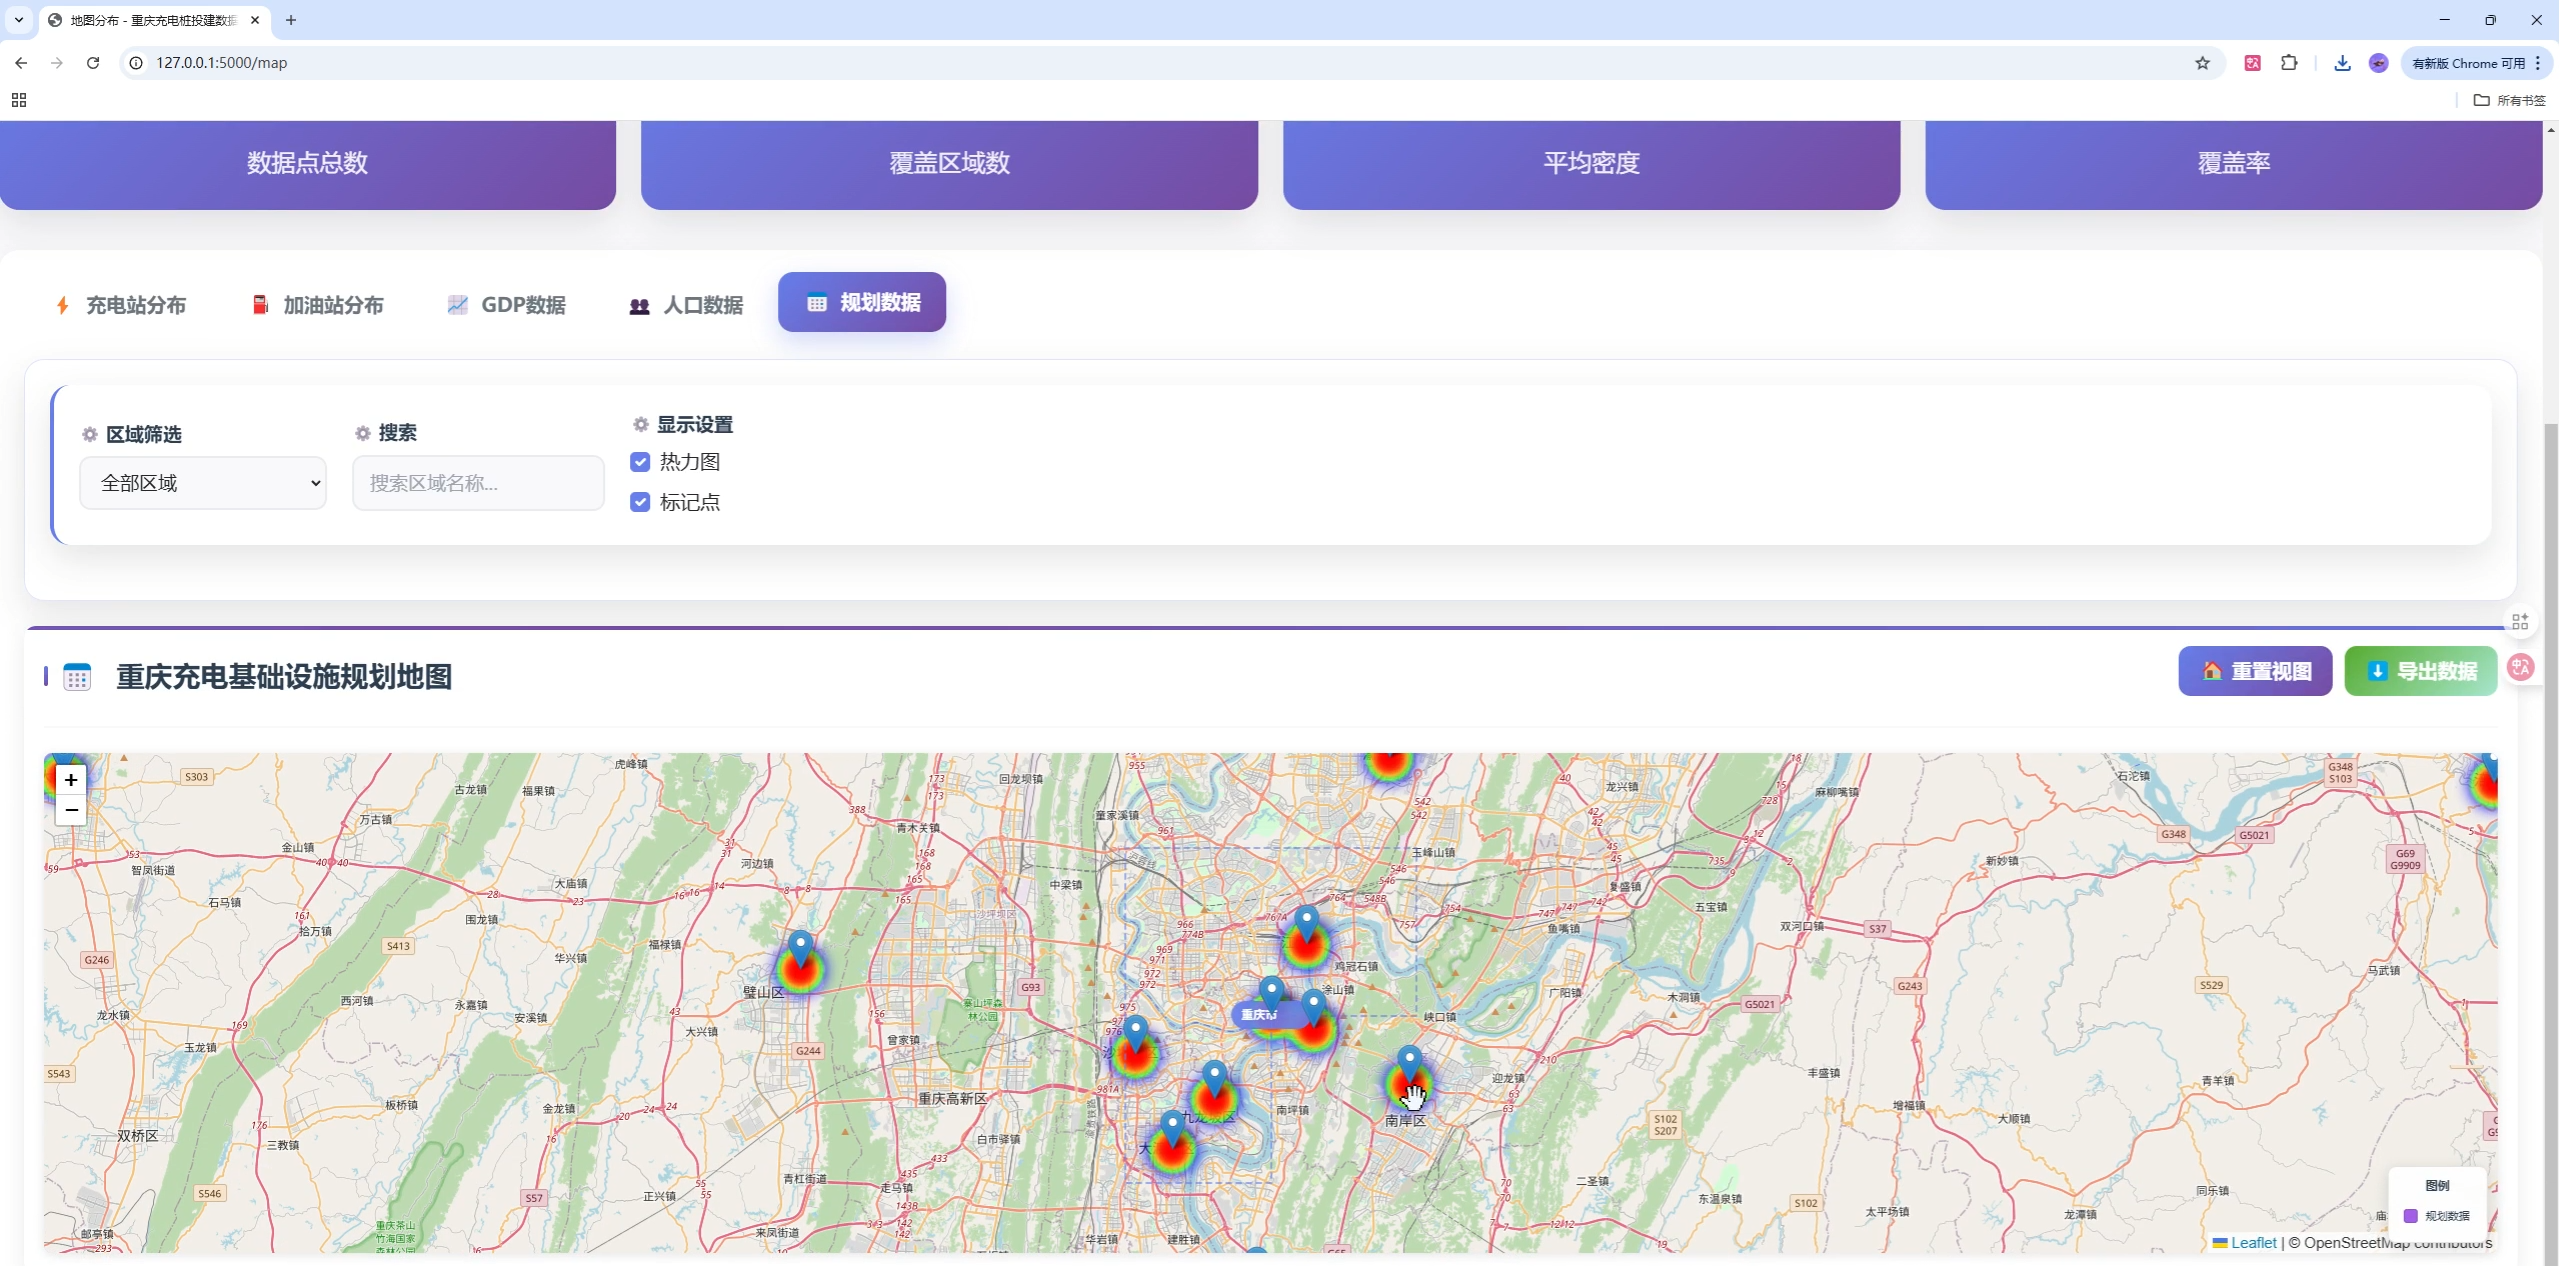Reload the page
This screenshot has height=1266, width=2559.
(93, 63)
